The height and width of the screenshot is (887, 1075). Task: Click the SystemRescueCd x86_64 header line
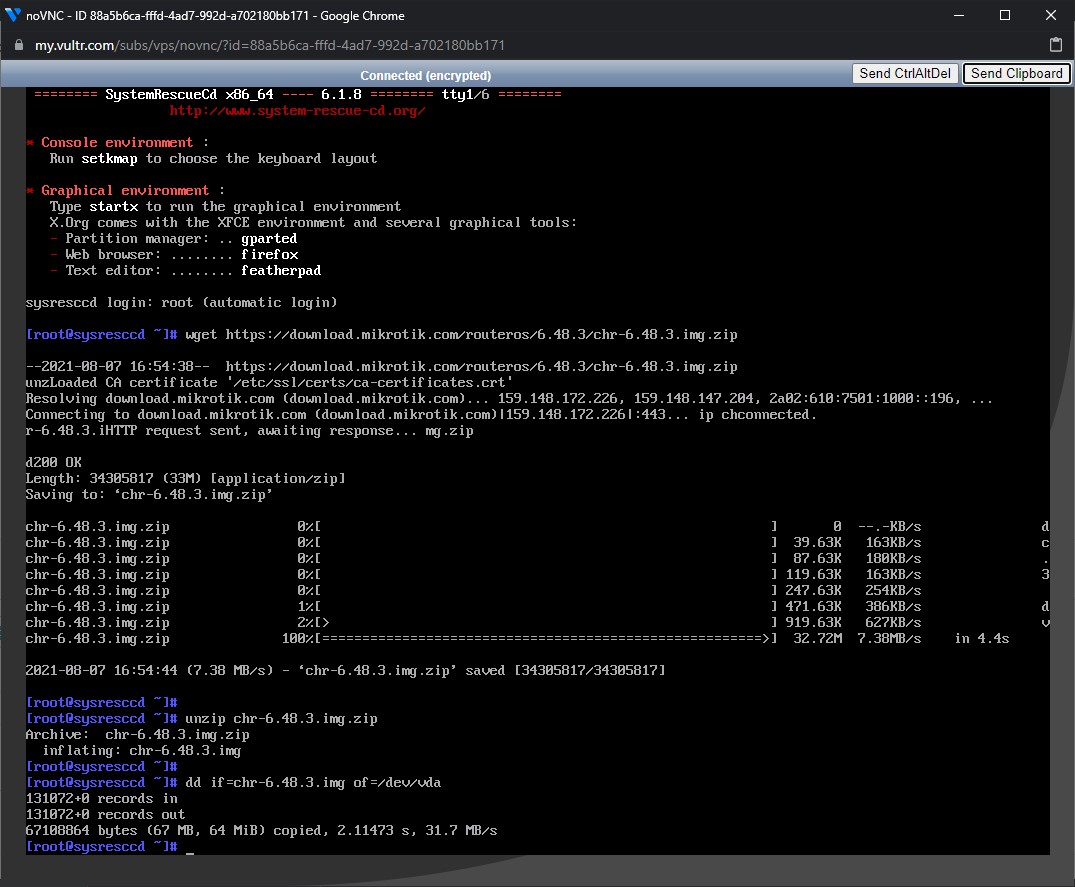(298, 95)
